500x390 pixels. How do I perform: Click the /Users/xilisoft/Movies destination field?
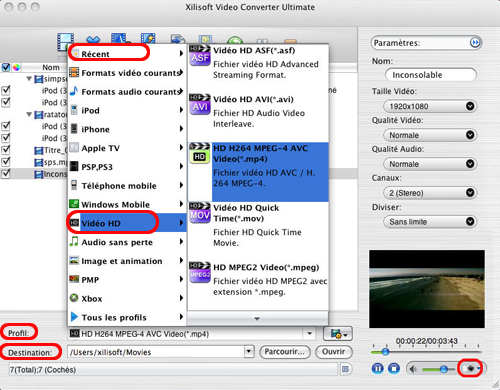pos(156,352)
